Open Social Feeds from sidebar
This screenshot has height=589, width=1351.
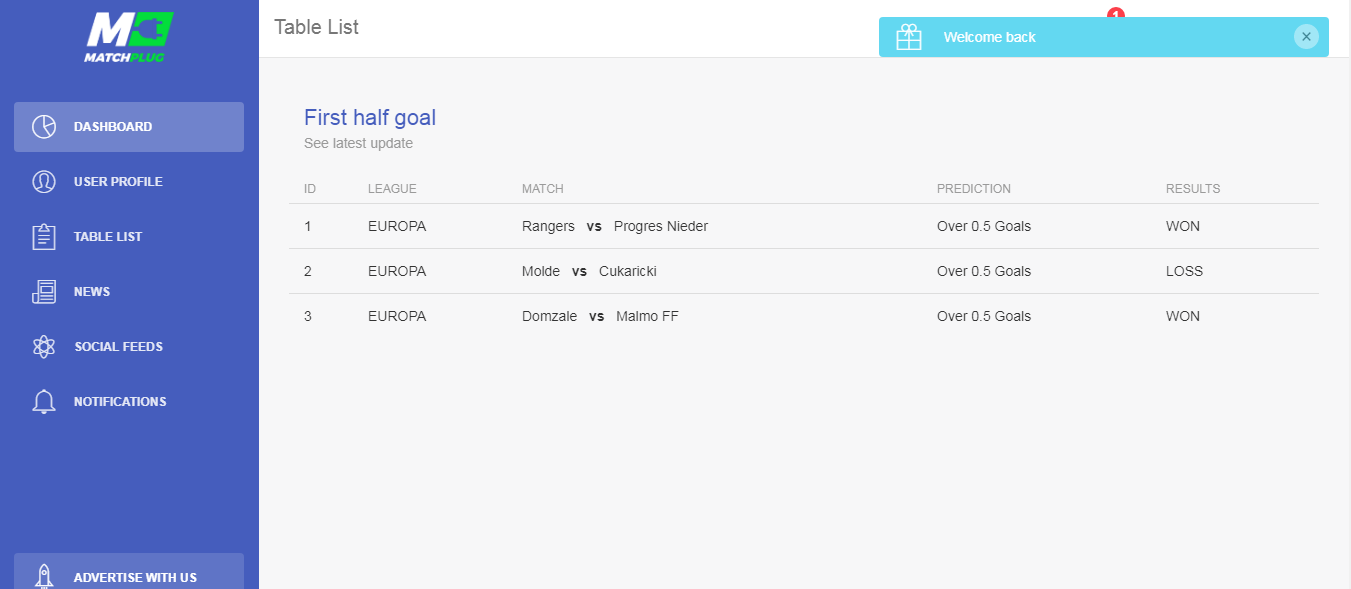[129, 347]
